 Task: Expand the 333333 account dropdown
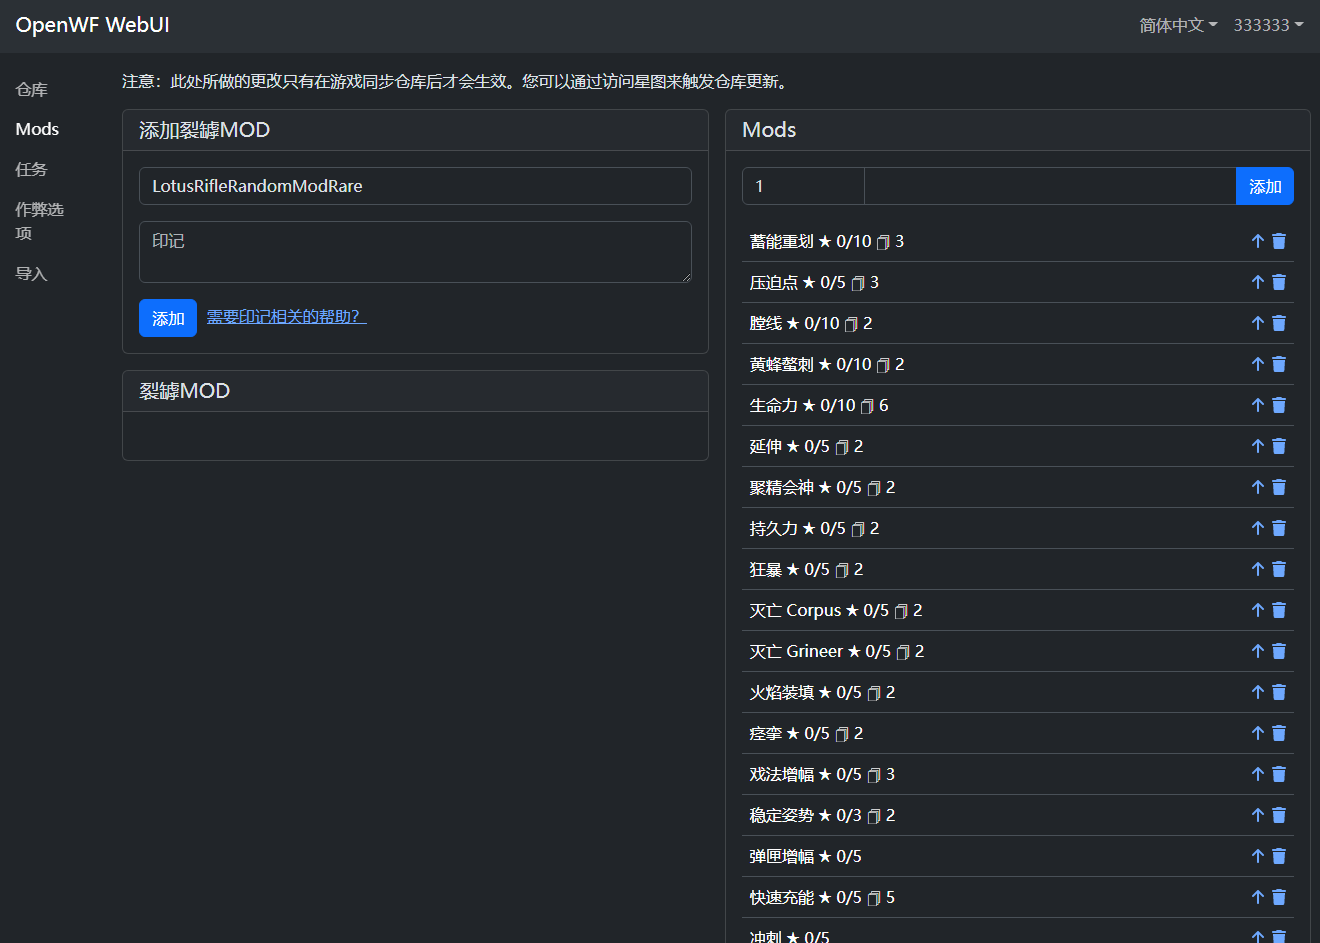click(1268, 24)
